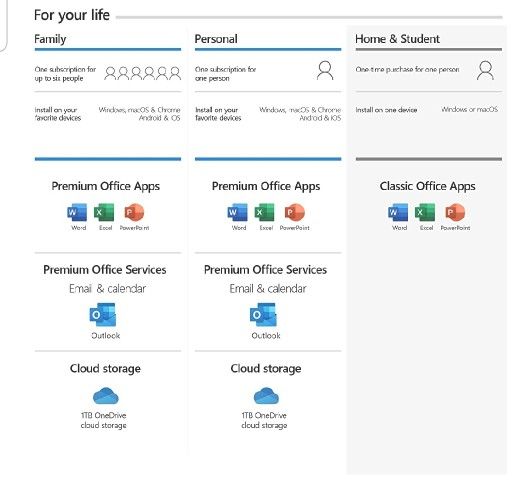520x488 pixels.
Task: Click the single person icon in Personal plan
Action: click(x=325, y=70)
